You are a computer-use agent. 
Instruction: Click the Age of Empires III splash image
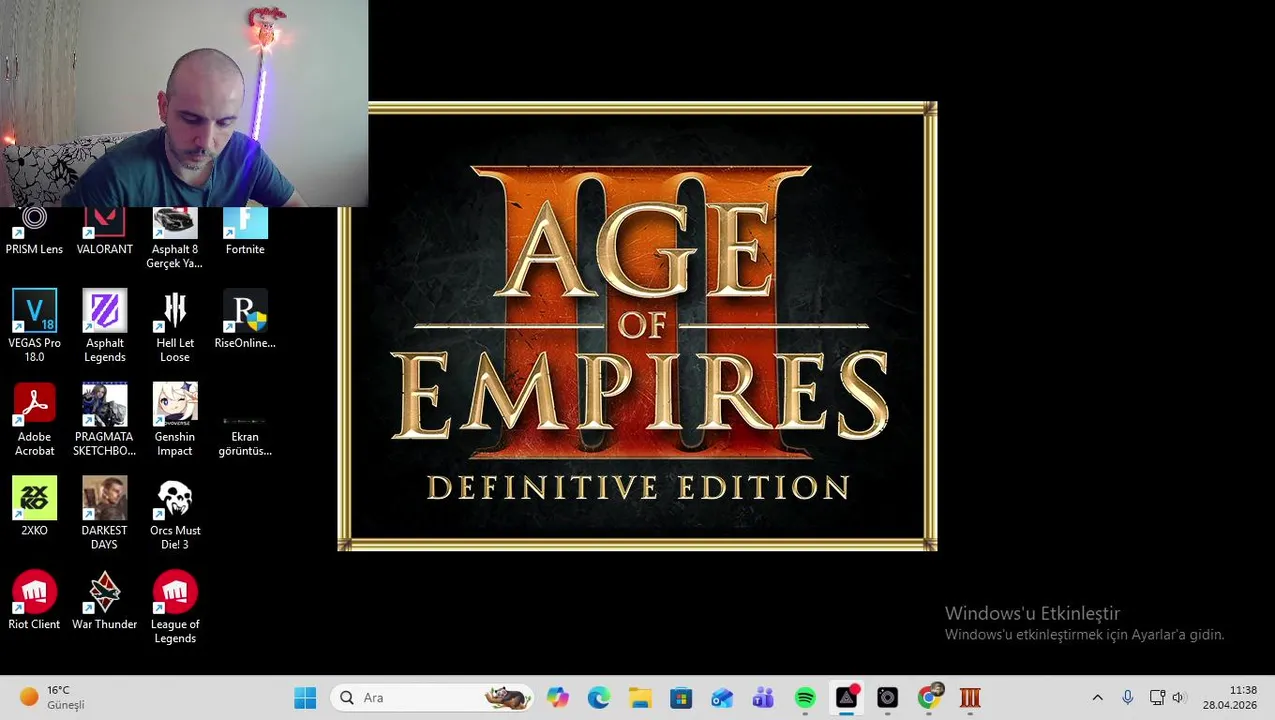pyautogui.click(x=637, y=326)
